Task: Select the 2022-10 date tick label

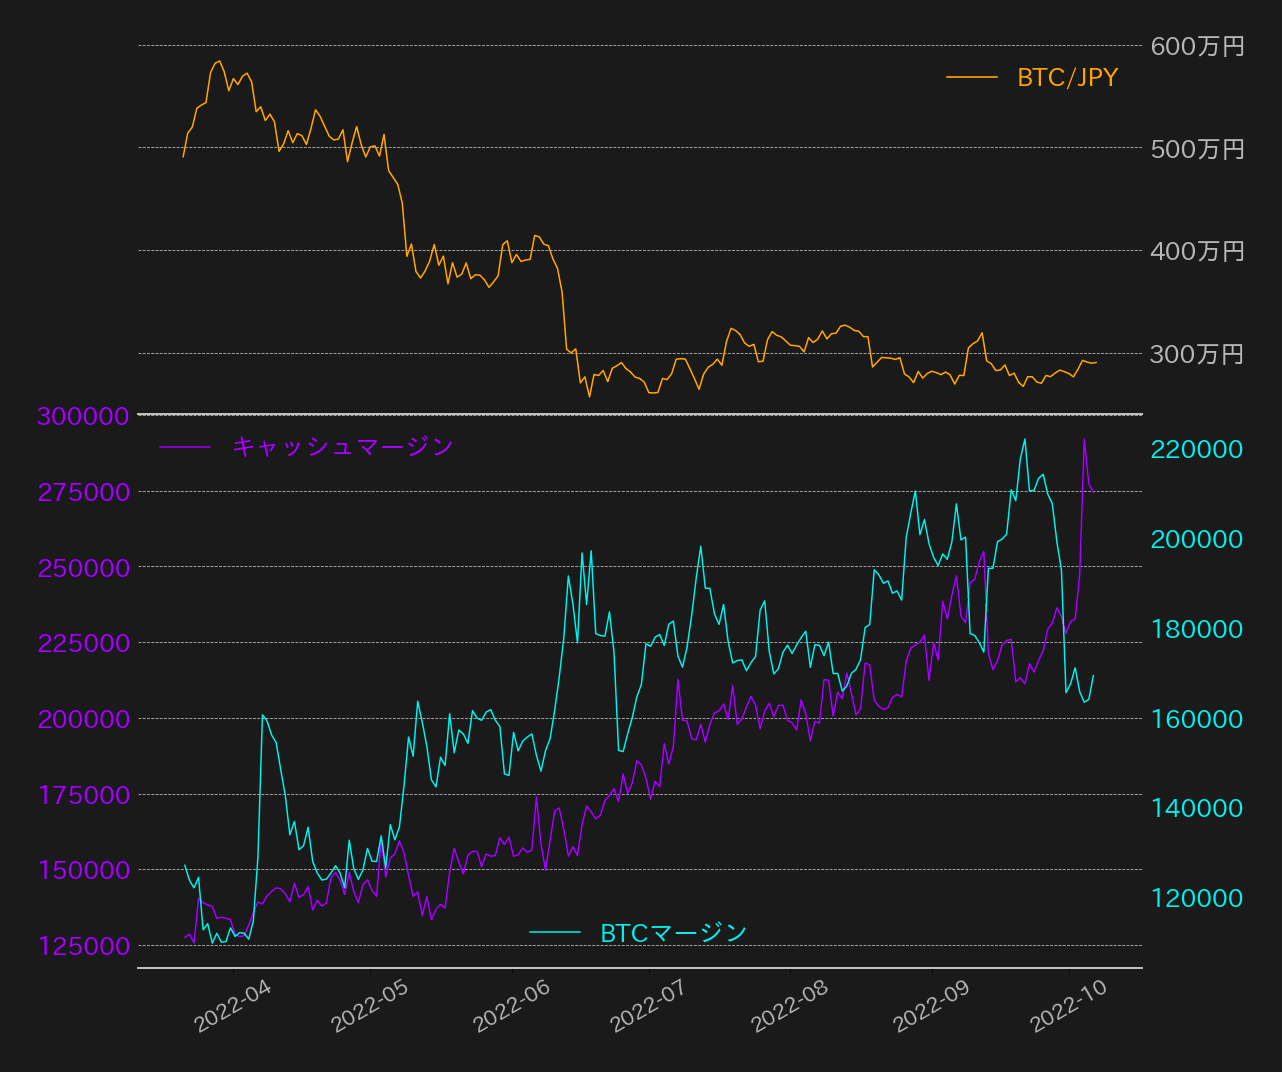Action: (1068, 1005)
